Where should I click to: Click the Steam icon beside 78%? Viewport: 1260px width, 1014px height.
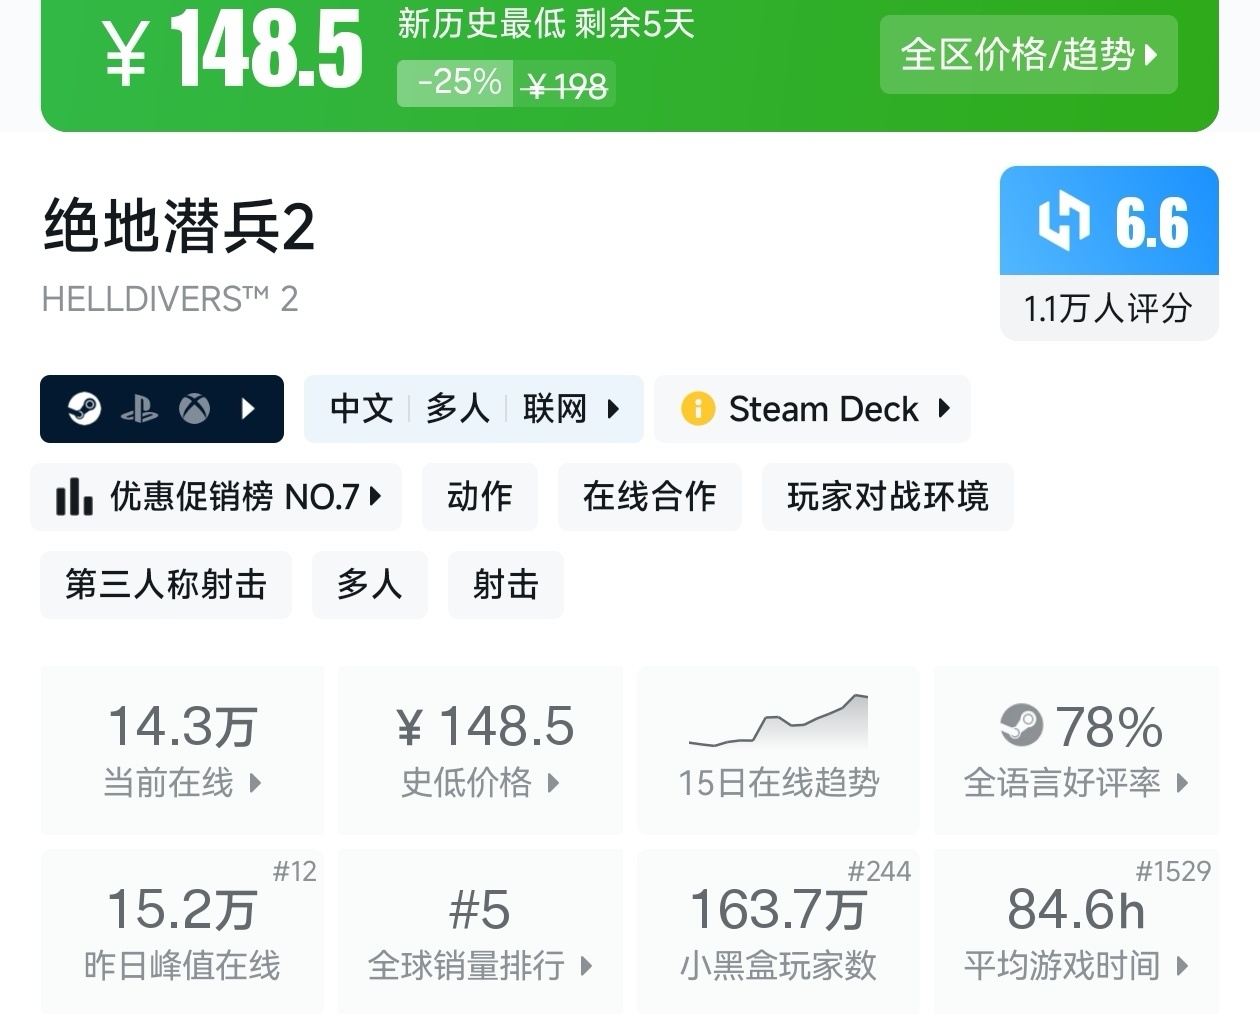1021,725
